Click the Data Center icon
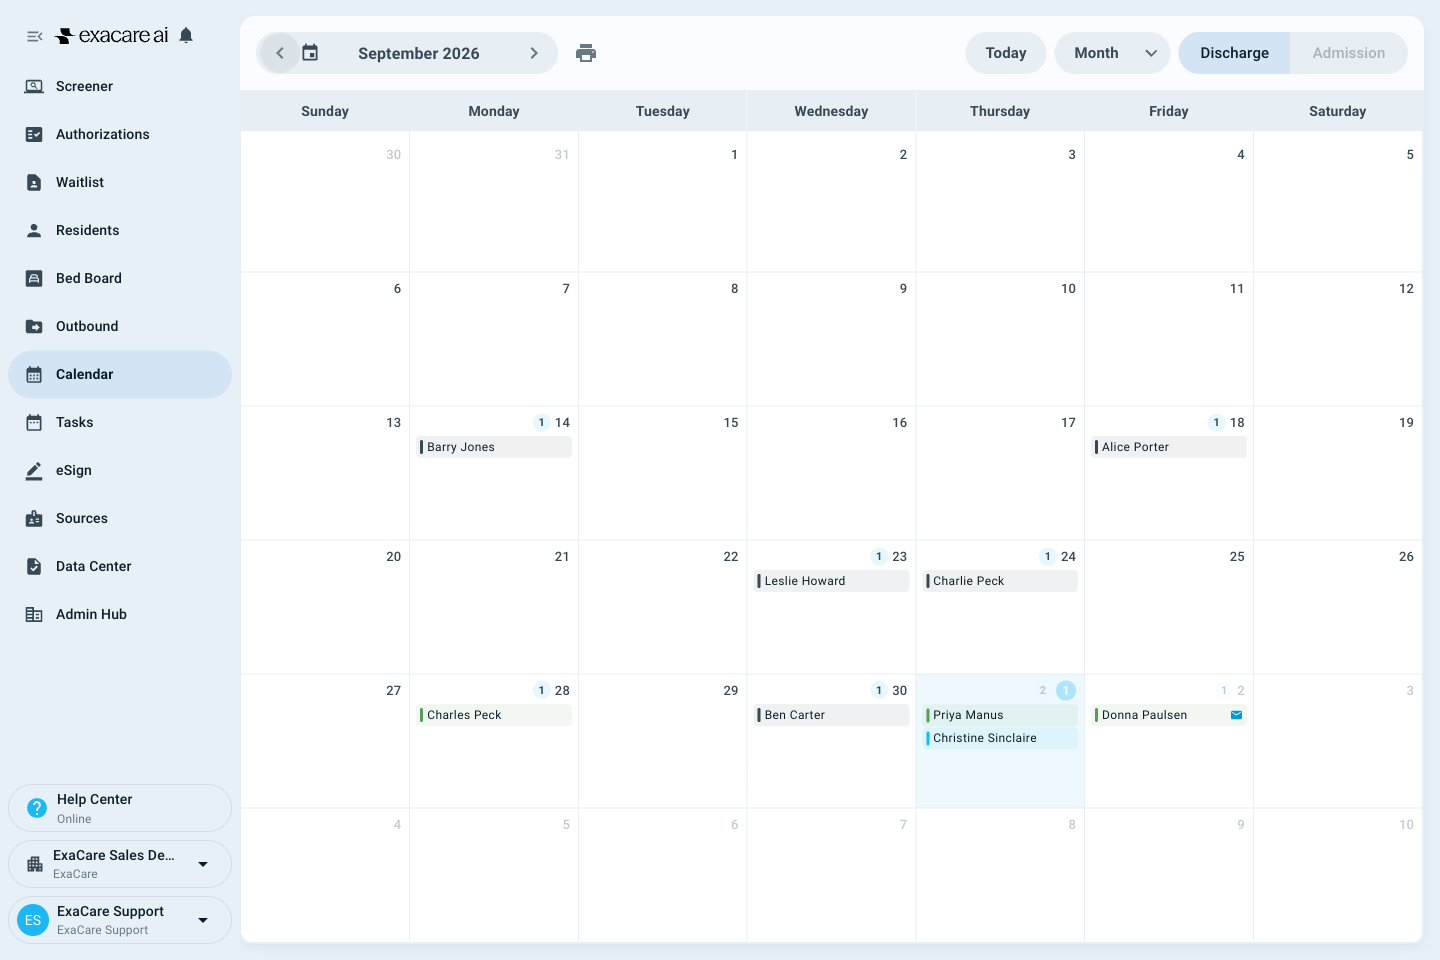 click(34, 566)
